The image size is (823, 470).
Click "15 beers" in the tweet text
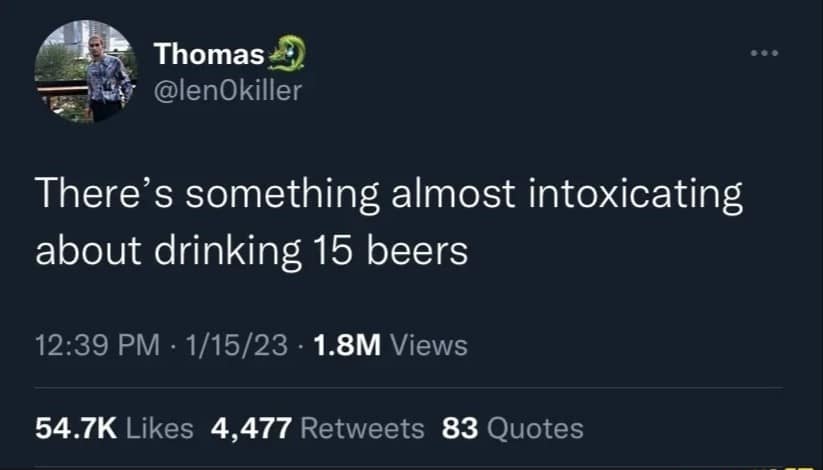coord(414,248)
